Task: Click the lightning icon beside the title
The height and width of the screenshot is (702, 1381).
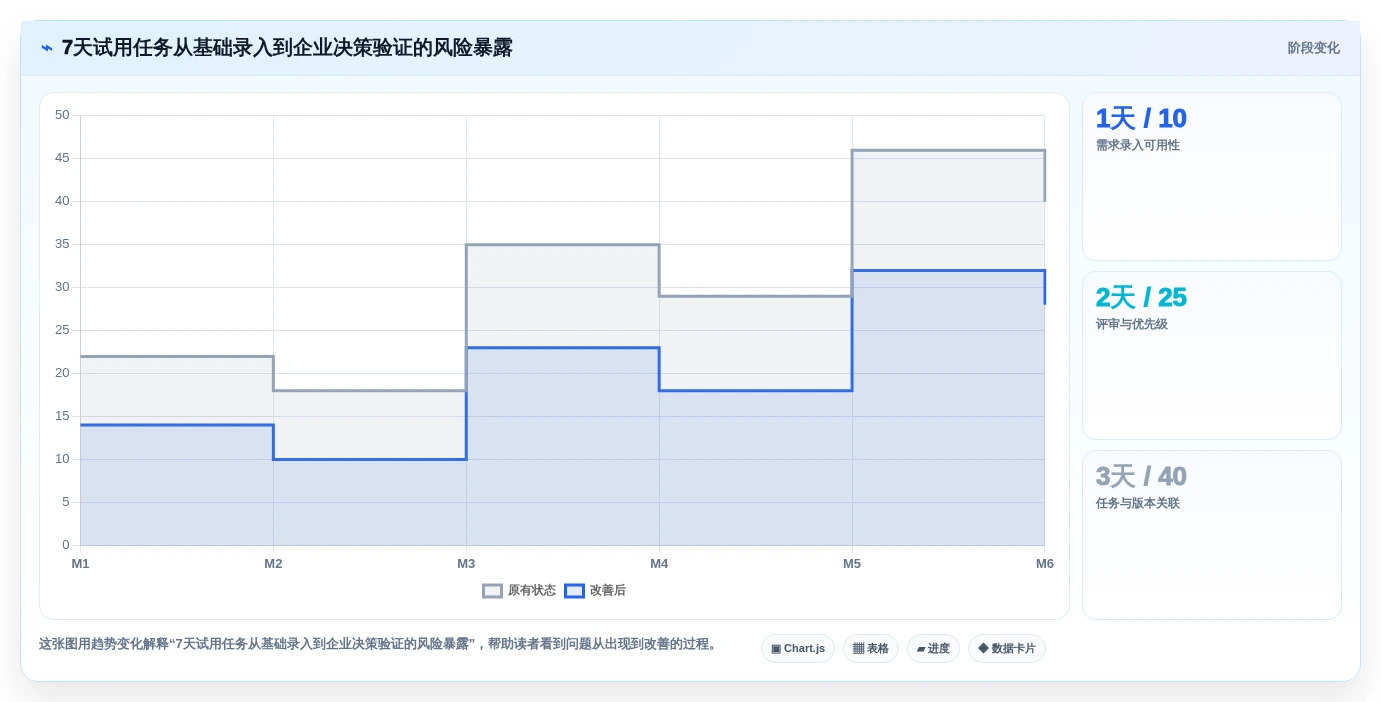Action: (47, 48)
